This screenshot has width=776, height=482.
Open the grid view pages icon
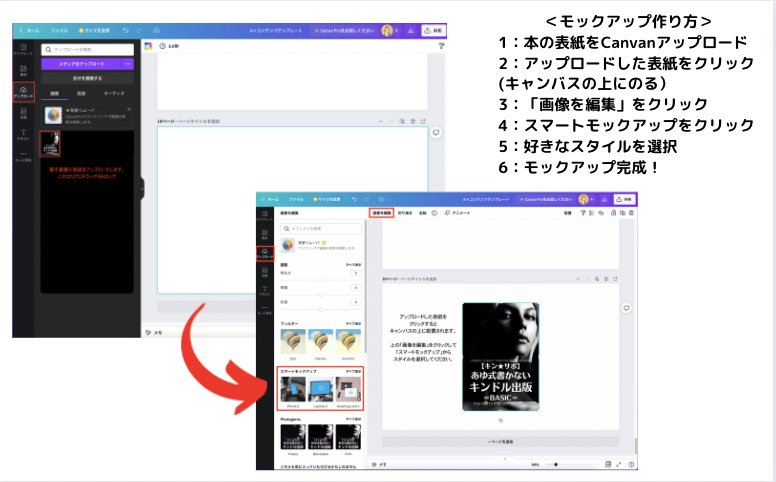[x=608, y=464]
